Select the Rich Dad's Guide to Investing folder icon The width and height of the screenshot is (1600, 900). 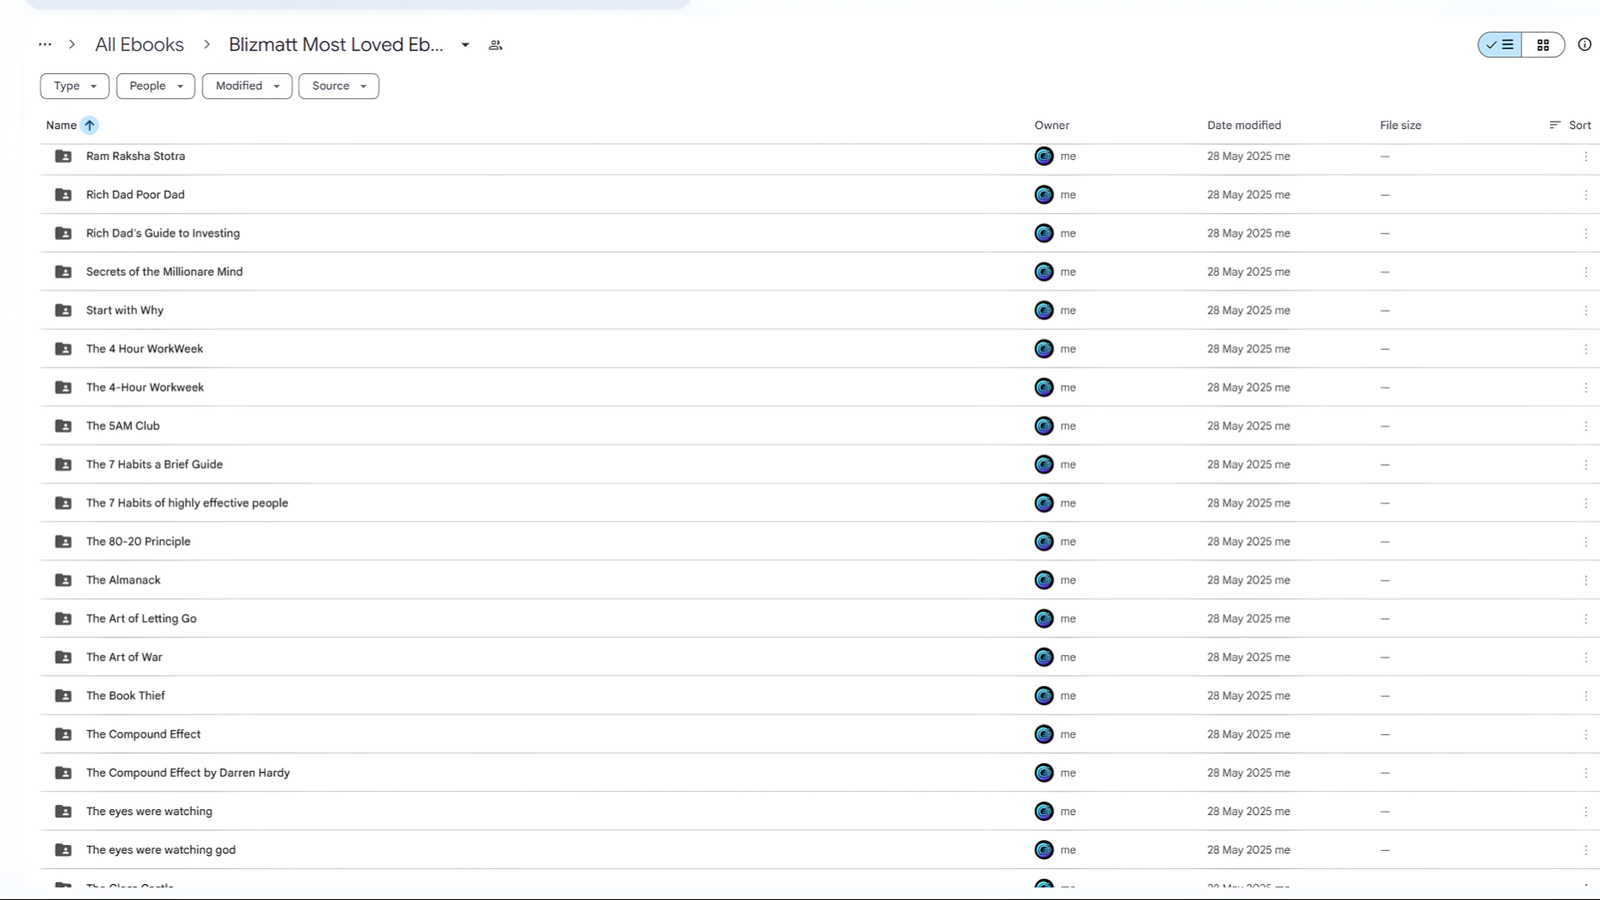pyautogui.click(x=63, y=233)
